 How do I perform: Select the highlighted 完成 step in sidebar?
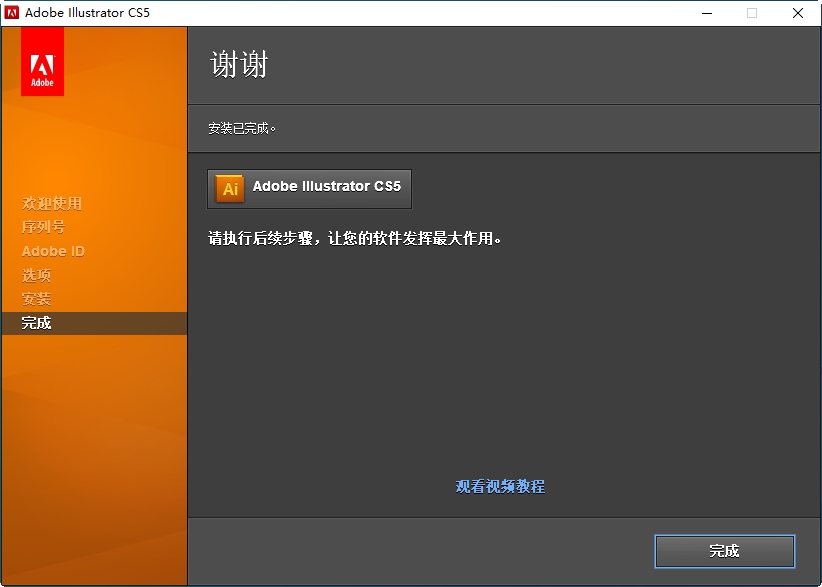[x=94, y=323]
